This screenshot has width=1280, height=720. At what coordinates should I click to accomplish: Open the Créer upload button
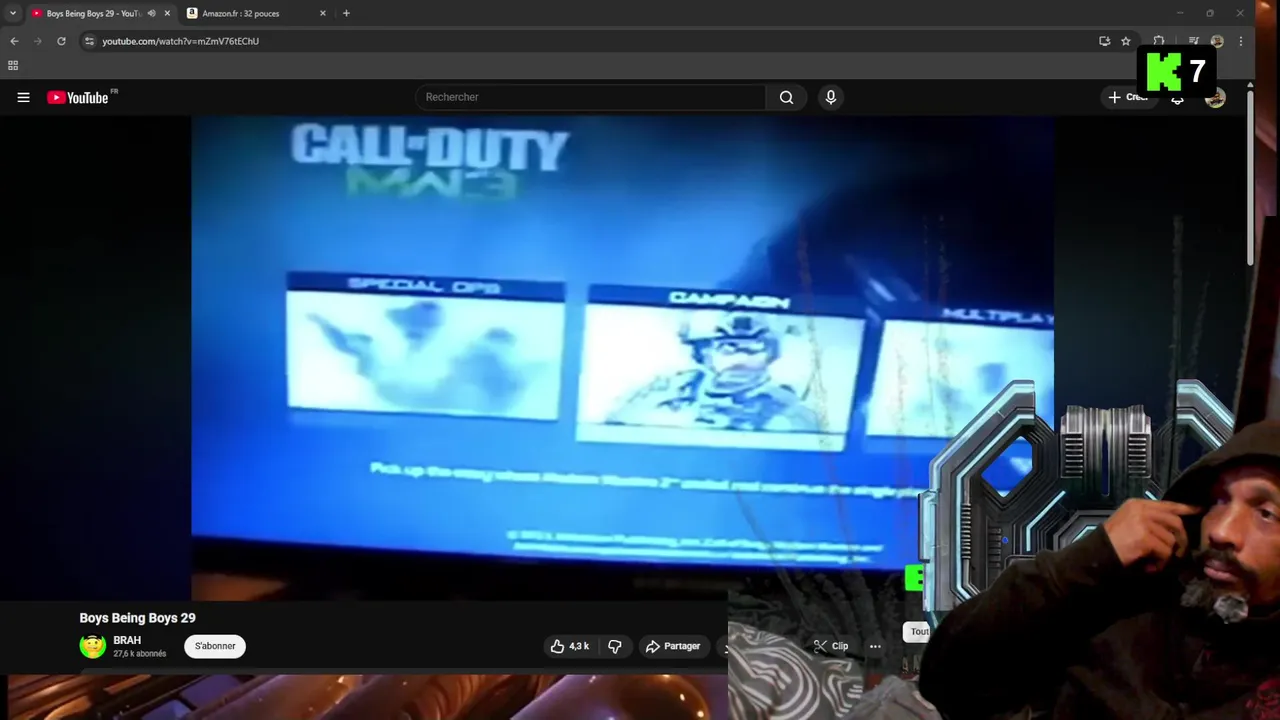point(1128,97)
